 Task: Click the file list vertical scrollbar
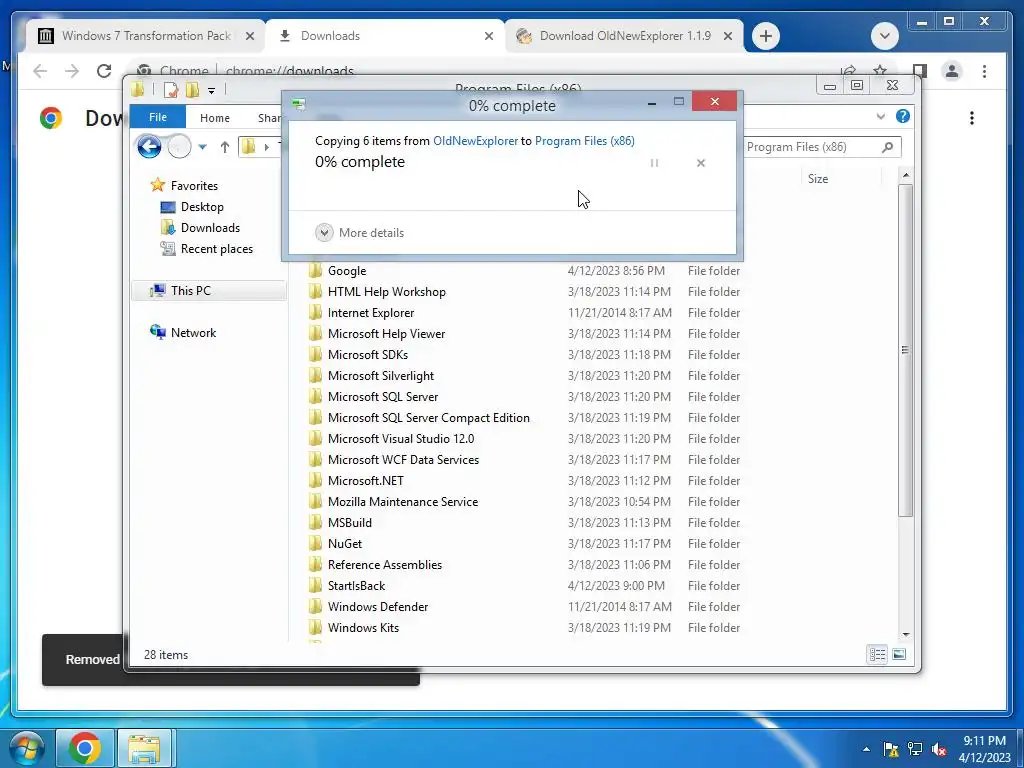click(905, 350)
